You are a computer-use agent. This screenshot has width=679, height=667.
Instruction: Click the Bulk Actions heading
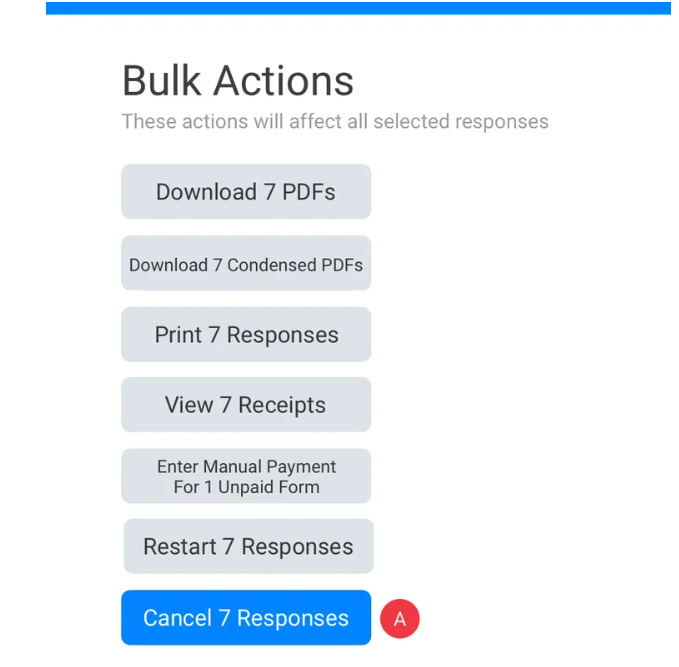[x=238, y=81]
